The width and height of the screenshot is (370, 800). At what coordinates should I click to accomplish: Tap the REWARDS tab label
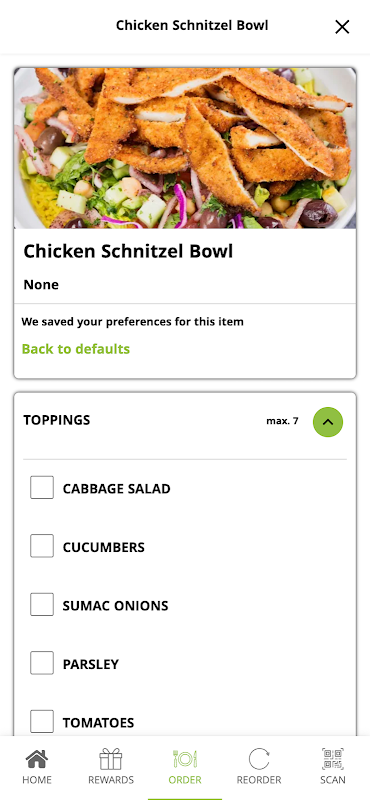[111, 780]
